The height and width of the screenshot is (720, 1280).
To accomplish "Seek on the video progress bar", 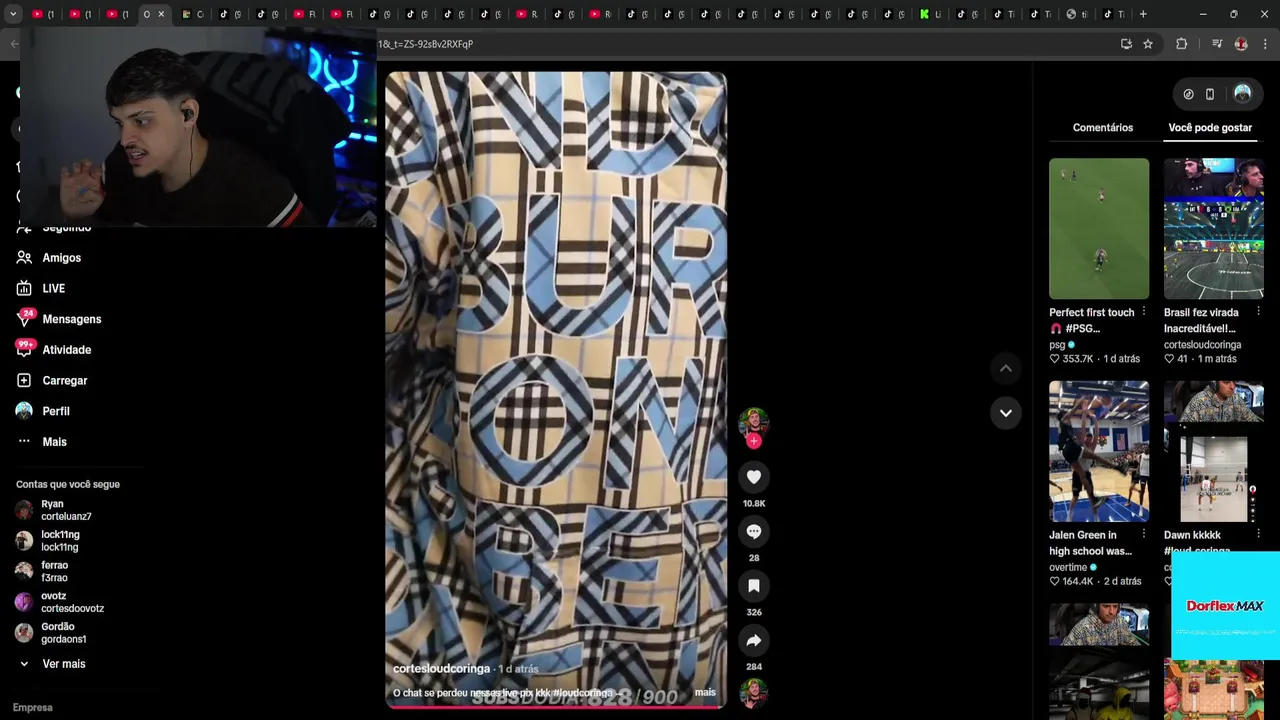I will tap(556, 707).
